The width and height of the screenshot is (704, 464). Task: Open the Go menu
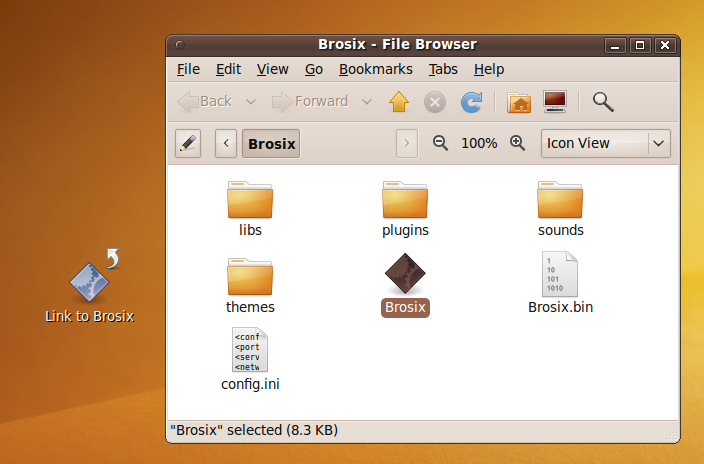pos(314,69)
